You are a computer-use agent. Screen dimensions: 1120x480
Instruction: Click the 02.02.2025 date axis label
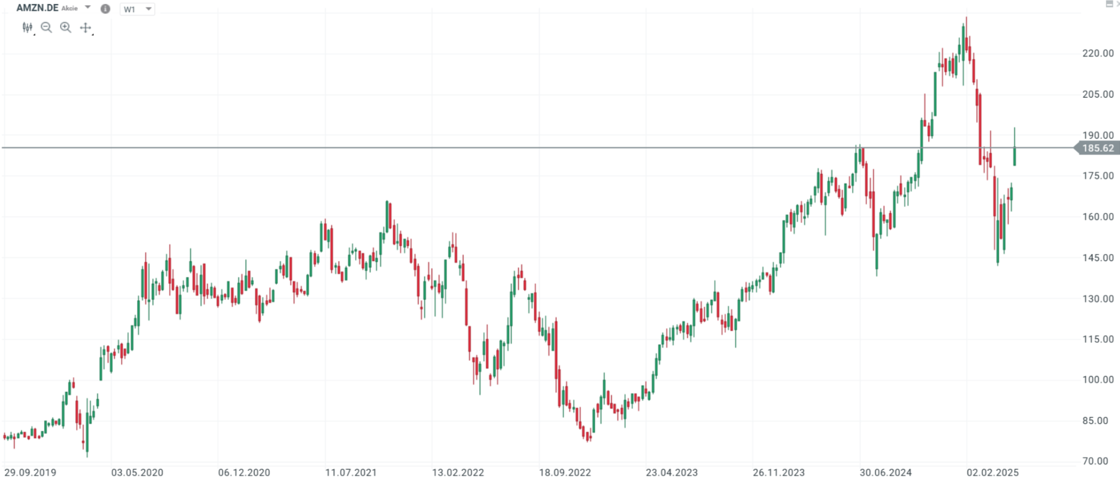(x=990, y=471)
